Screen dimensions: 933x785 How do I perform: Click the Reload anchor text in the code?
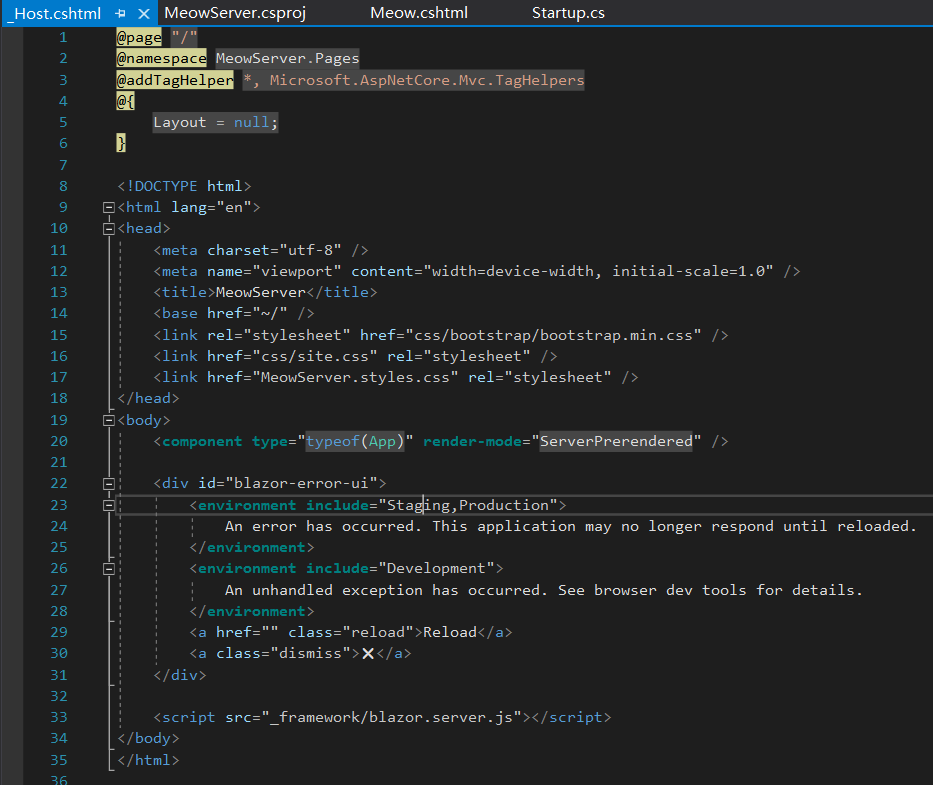pyautogui.click(x=450, y=631)
